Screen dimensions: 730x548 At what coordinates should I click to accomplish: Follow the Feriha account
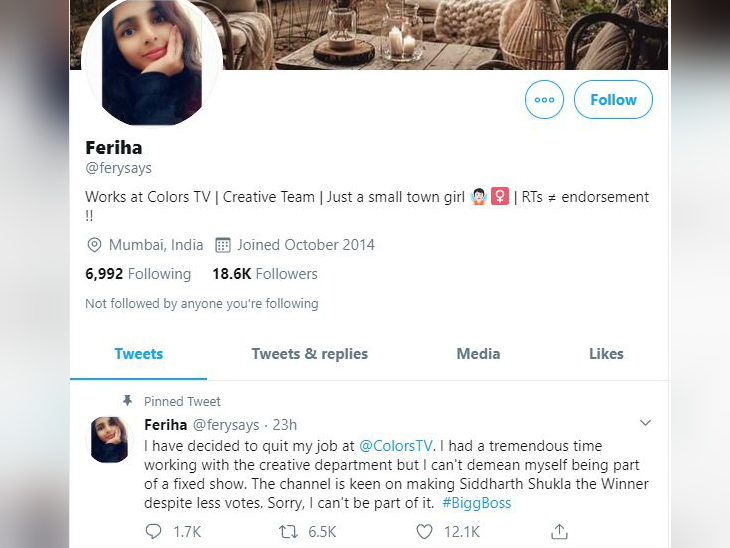[613, 100]
